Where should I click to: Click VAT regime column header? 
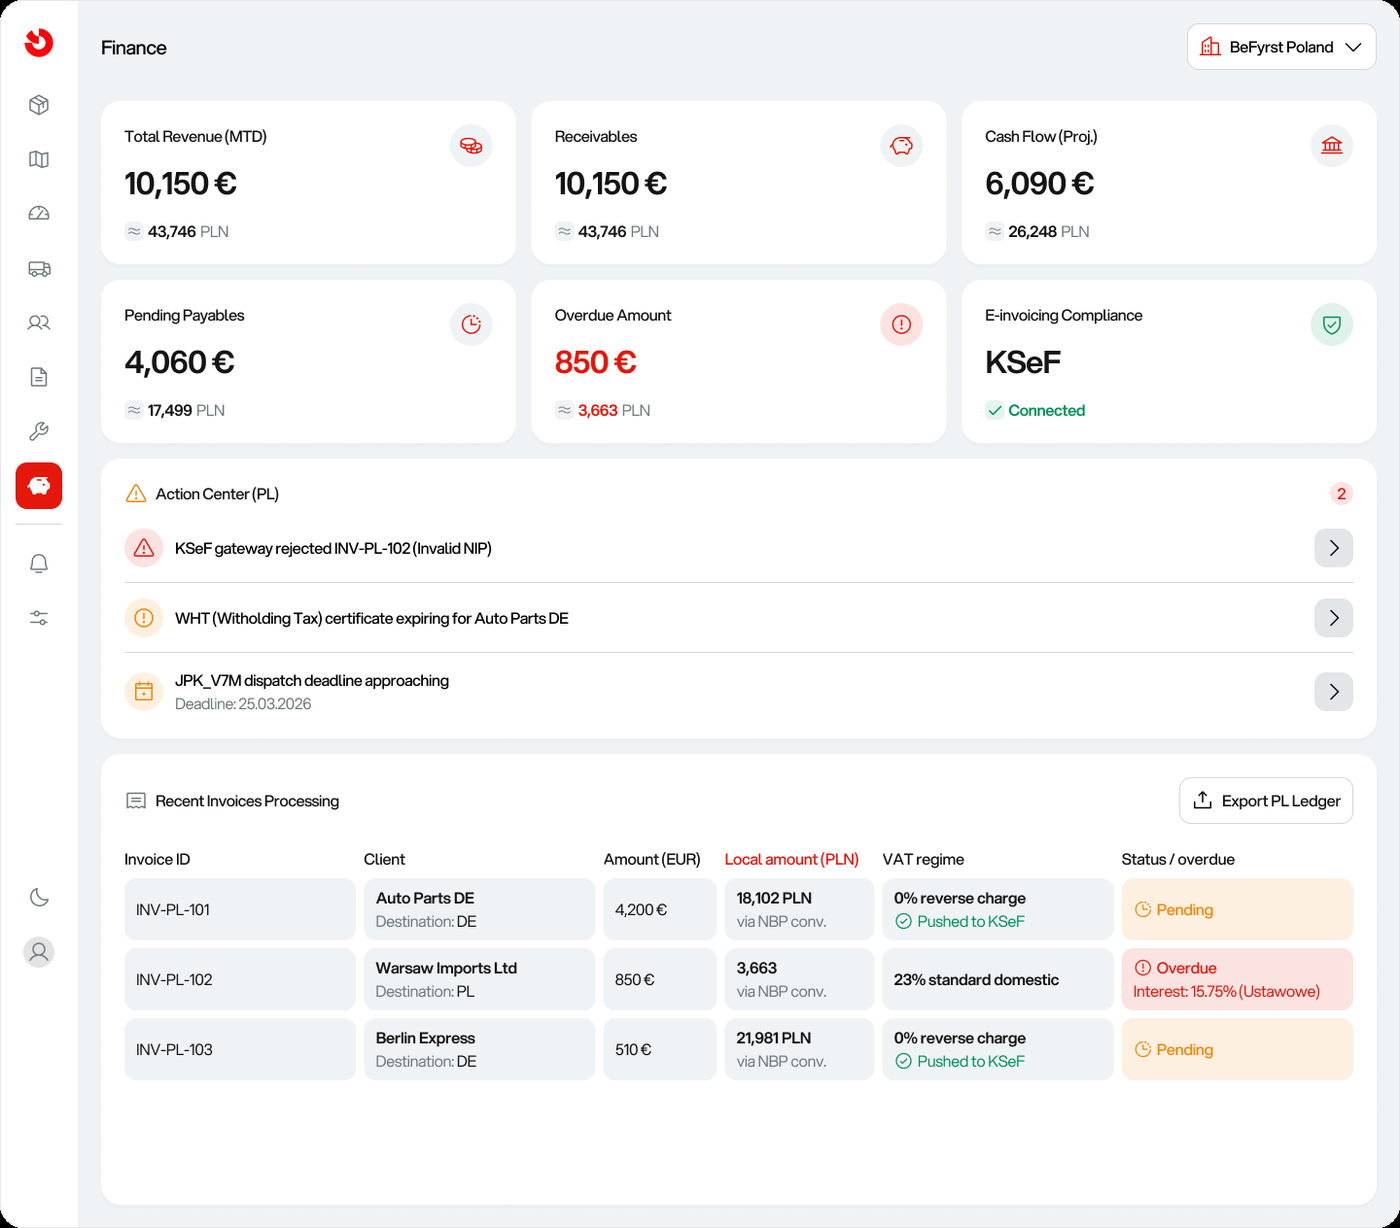point(923,860)
